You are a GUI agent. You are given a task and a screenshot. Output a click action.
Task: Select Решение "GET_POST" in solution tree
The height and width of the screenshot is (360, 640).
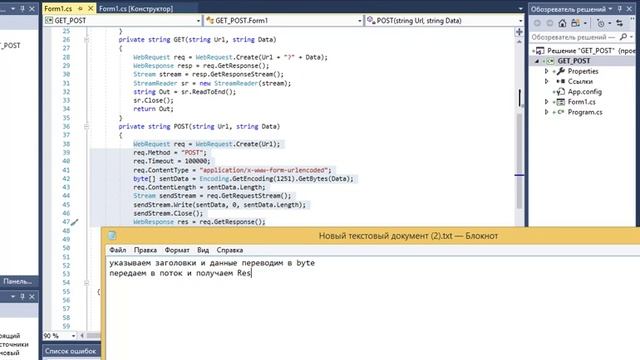click(x=591, y=51)
